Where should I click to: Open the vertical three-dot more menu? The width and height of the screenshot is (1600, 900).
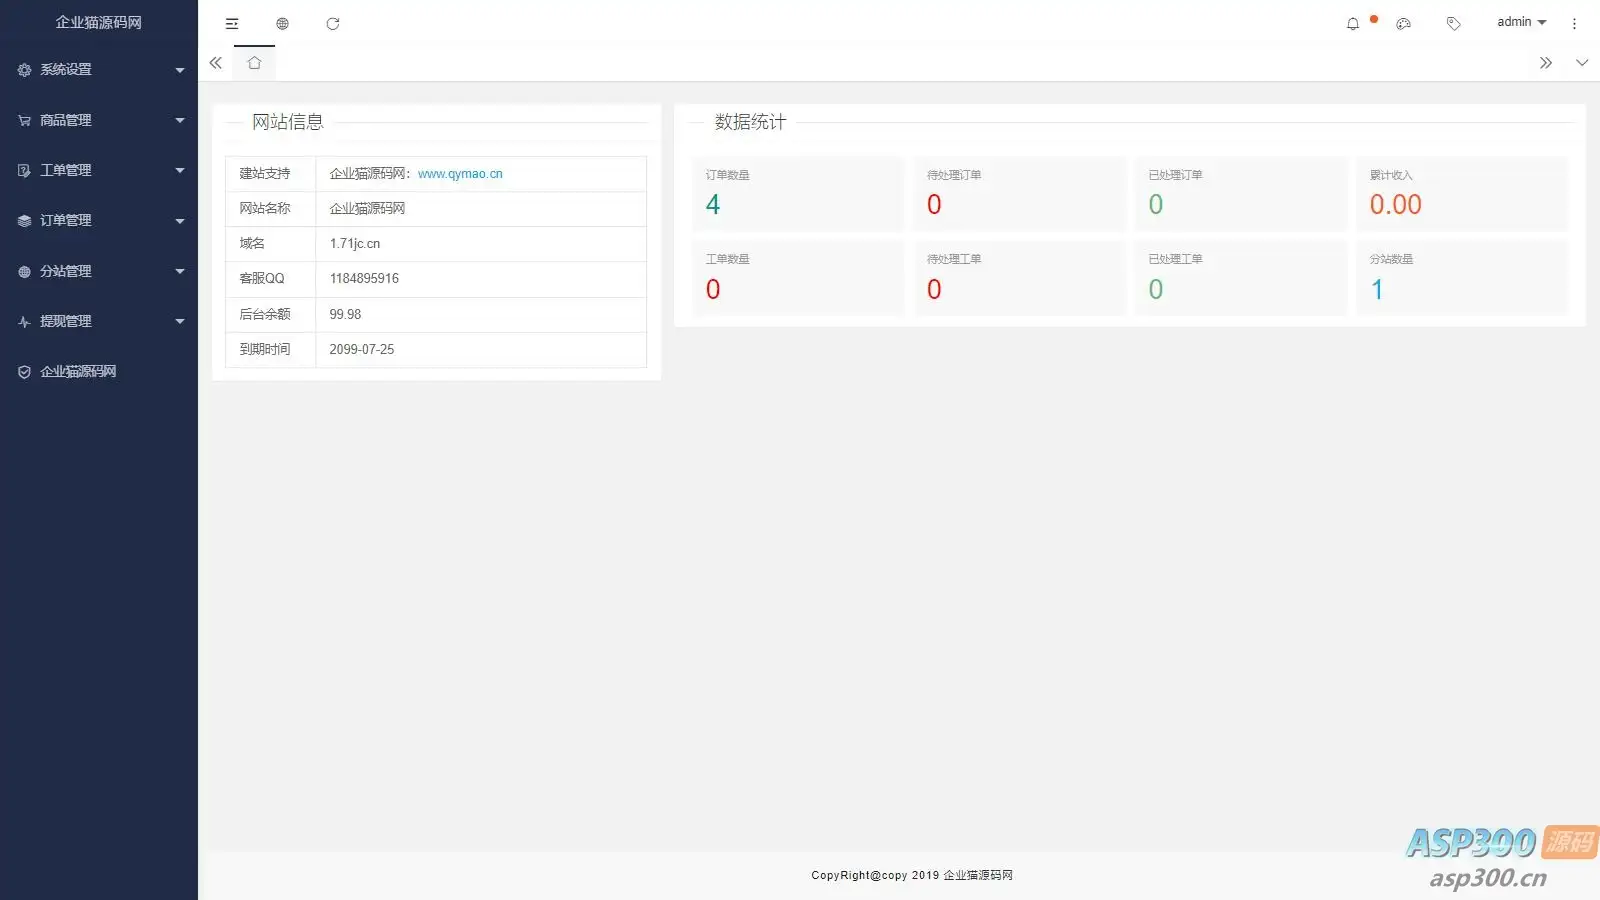point(1574,23)
